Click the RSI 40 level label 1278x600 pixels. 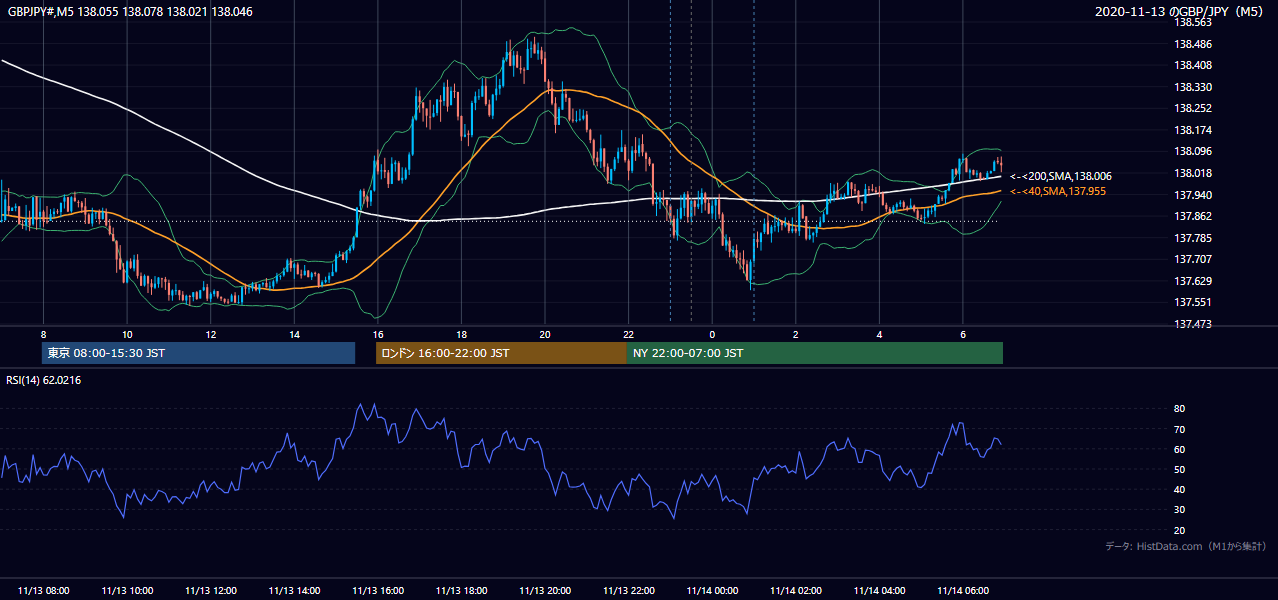(1180, 489)
